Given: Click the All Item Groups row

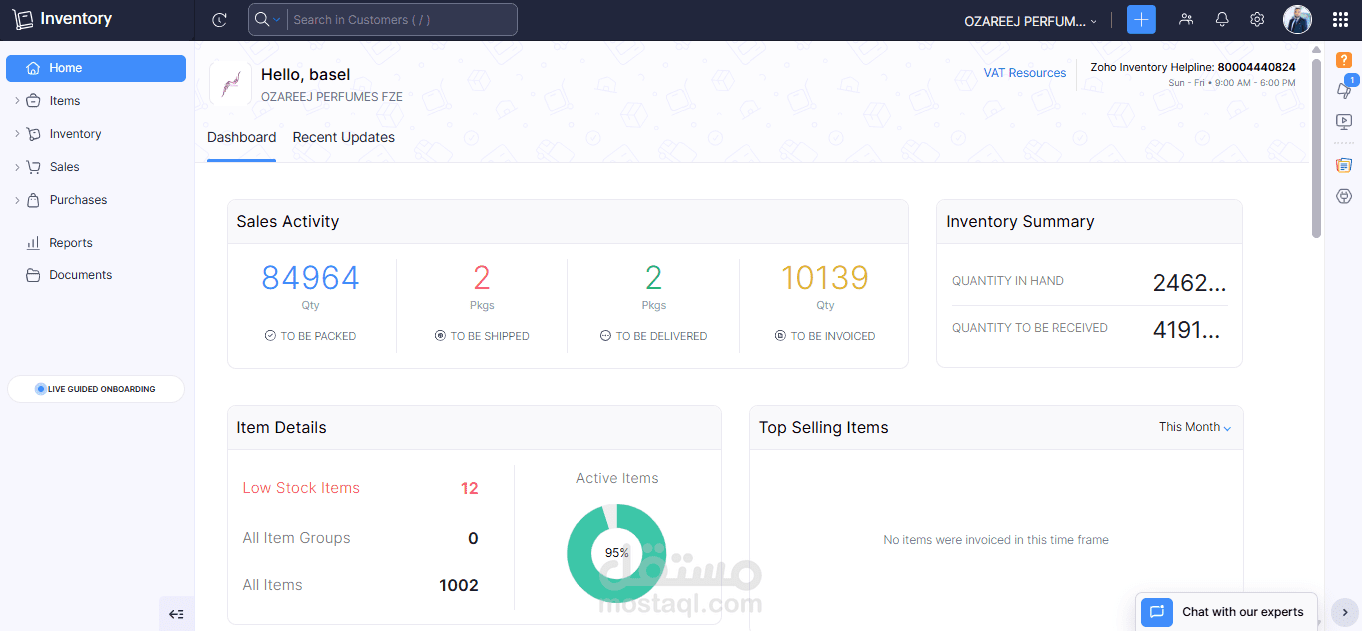Looking at the screenshot, I should (x=360, y=538).
